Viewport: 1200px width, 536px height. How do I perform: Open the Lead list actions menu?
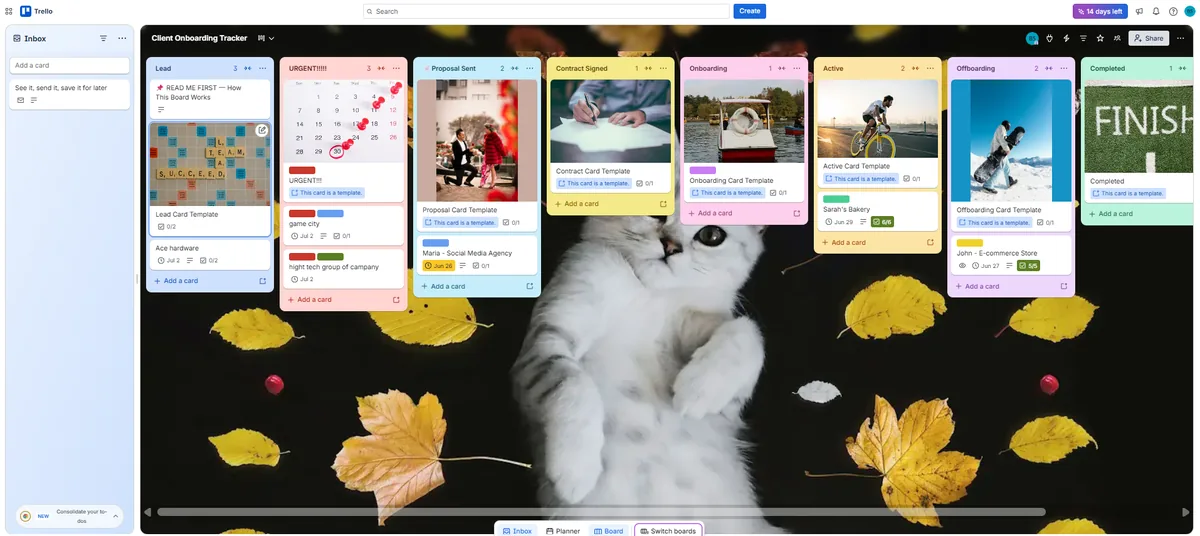(x=263, y=68)
